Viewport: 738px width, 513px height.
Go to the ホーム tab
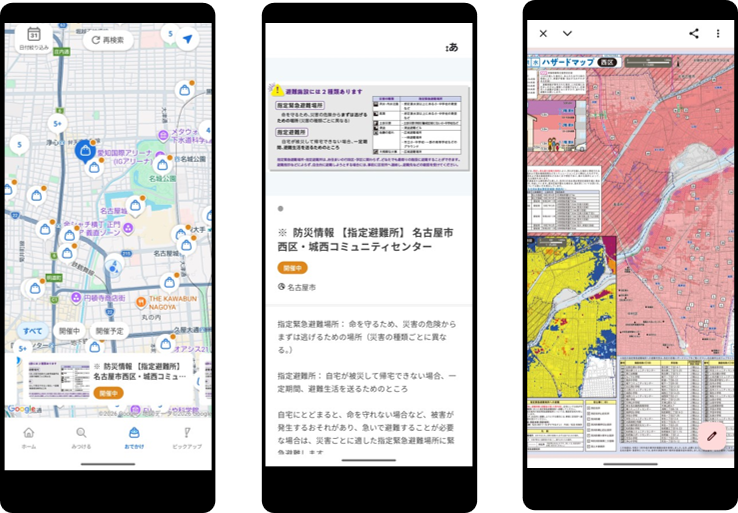29,438
